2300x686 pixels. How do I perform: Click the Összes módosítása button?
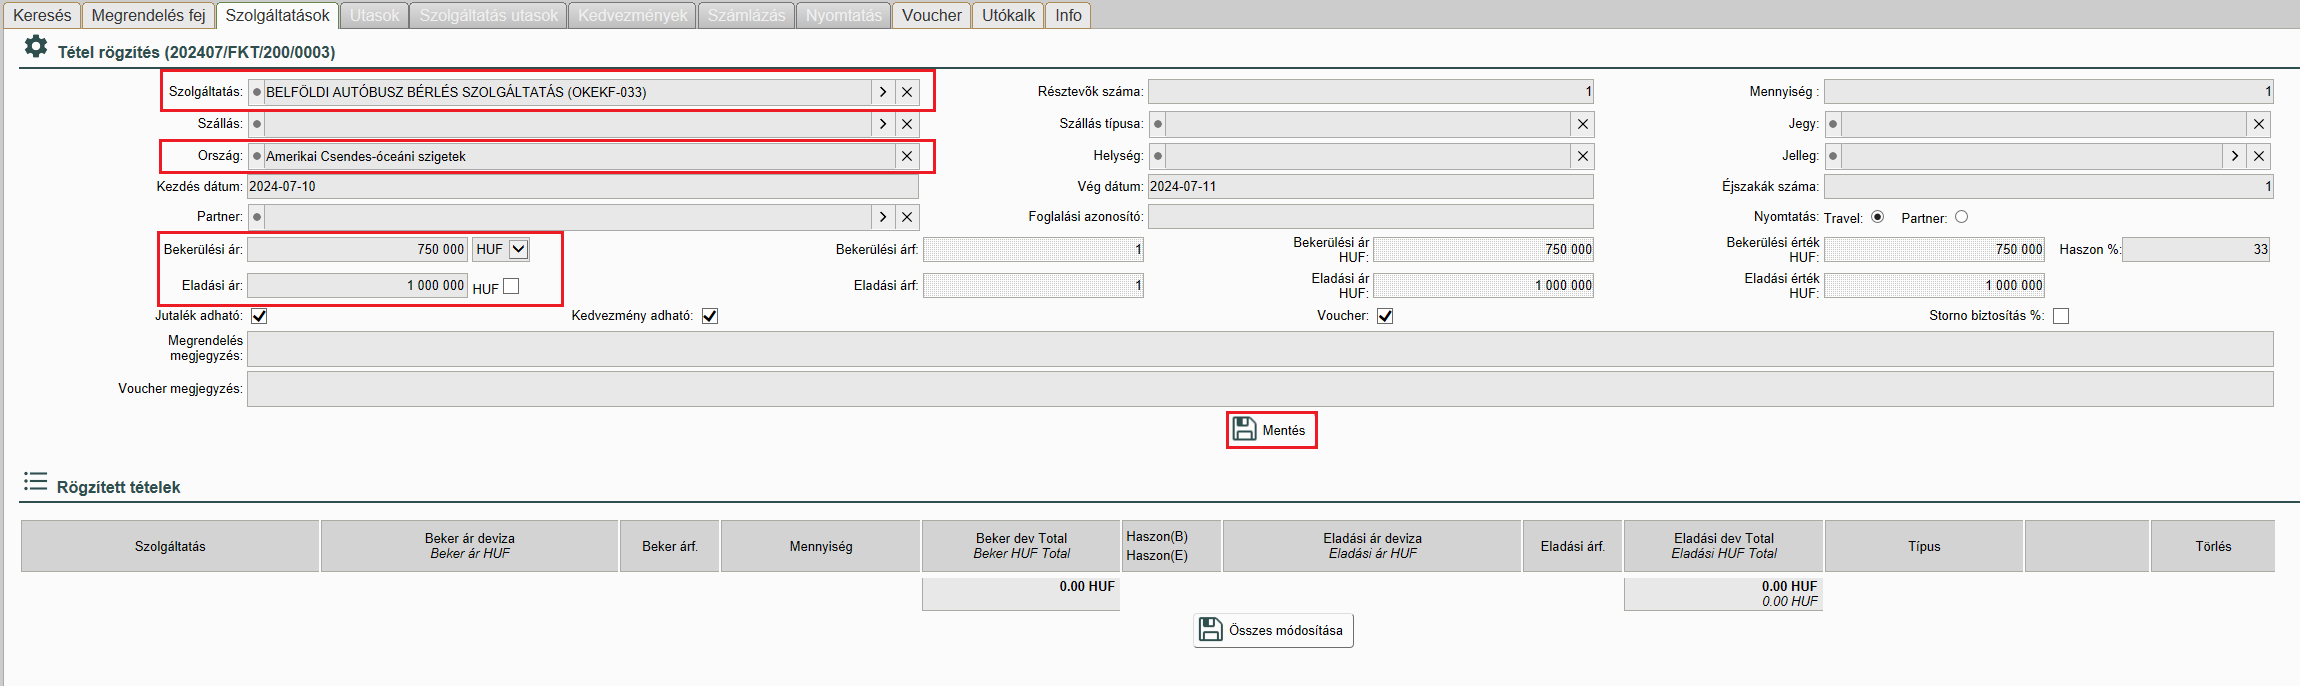pyautogui.click(x=1272, y=631)
